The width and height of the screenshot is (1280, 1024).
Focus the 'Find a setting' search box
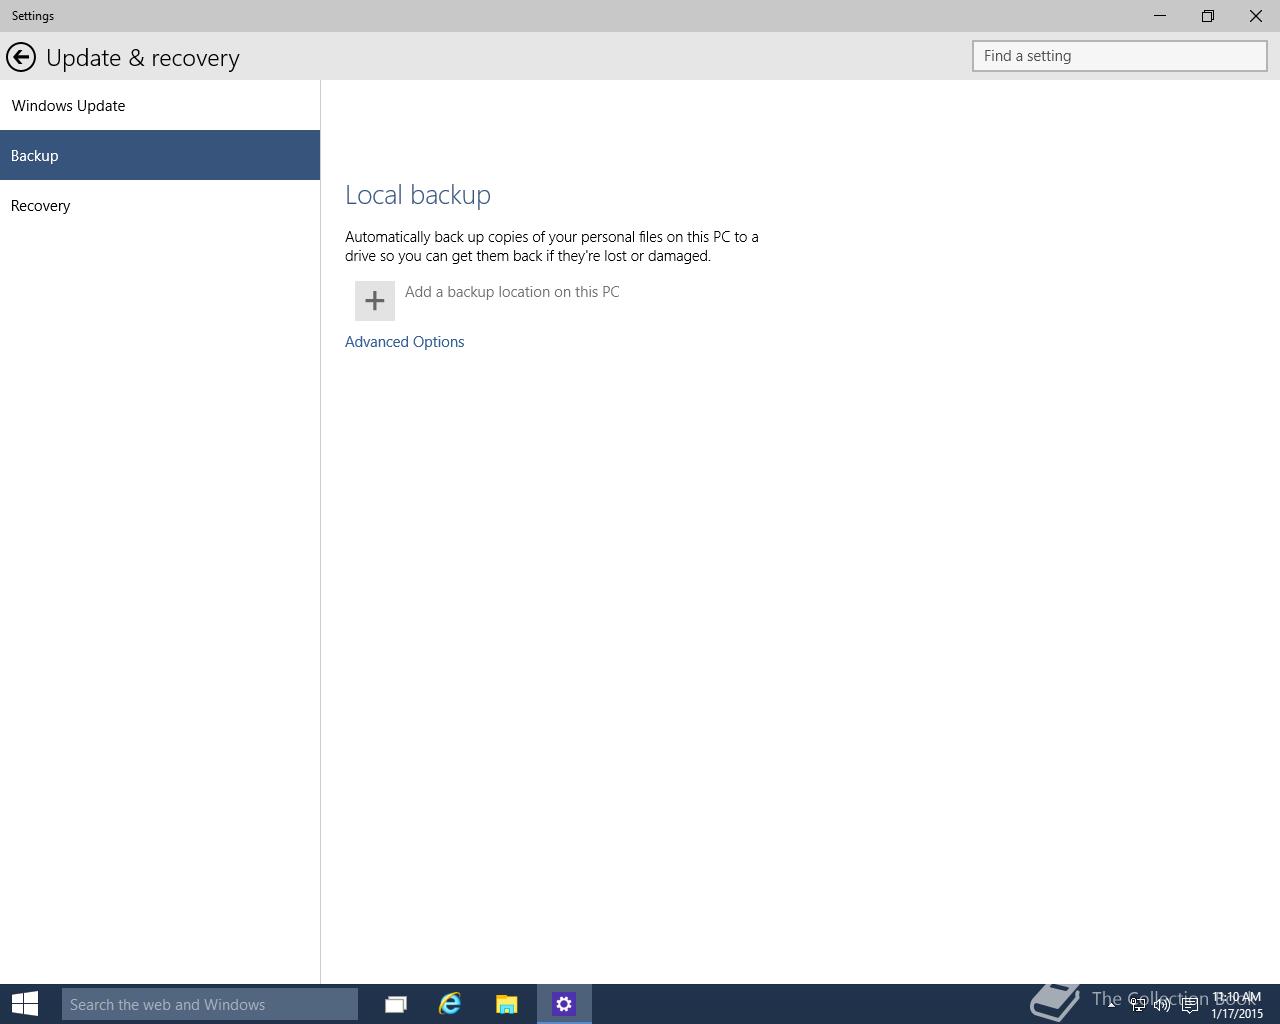tap(1120, 56)
